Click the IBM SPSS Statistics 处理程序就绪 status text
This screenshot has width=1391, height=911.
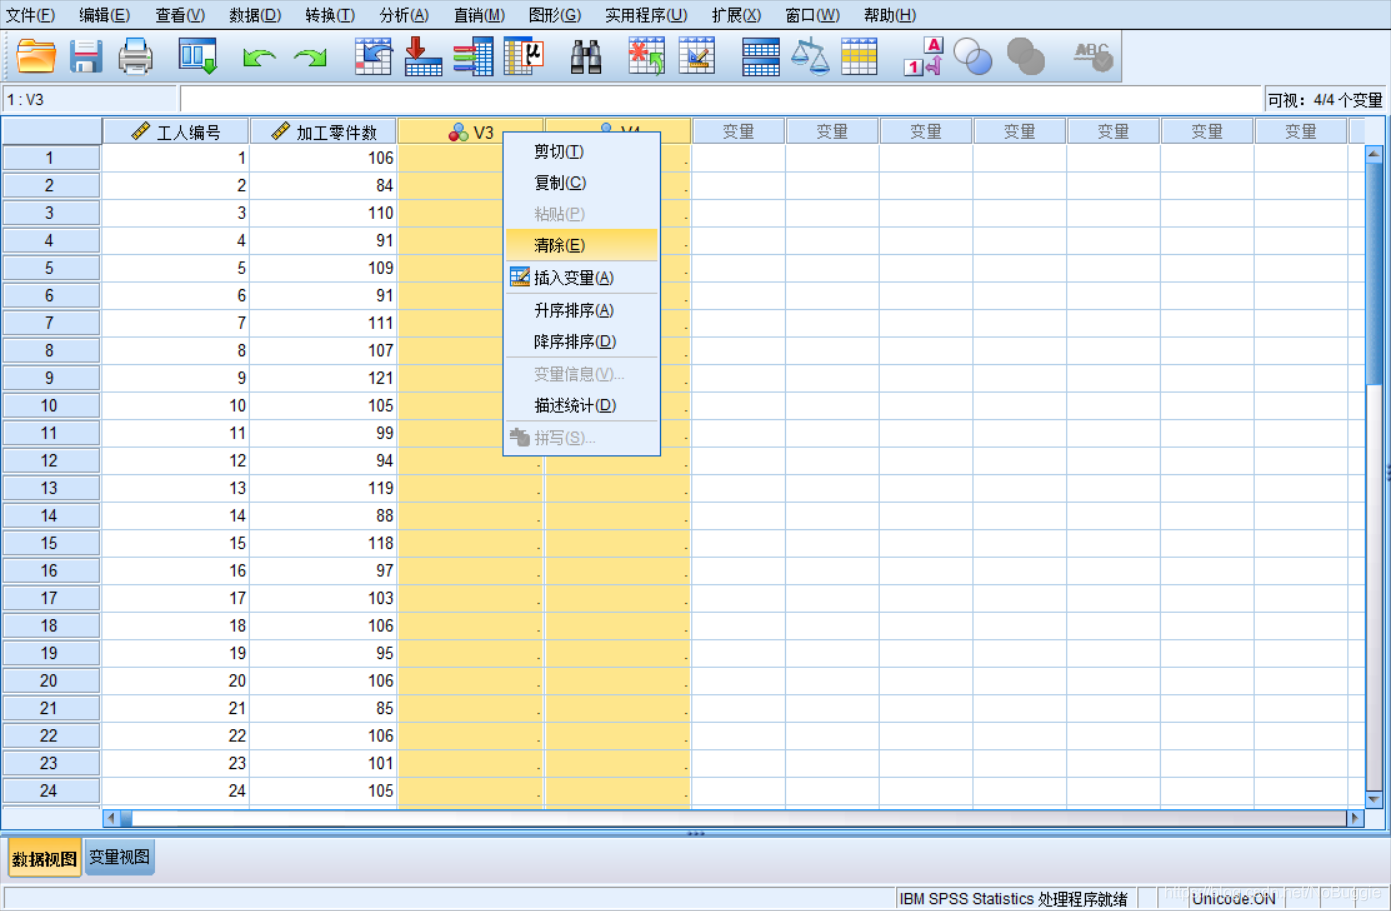click(1013, 899)
